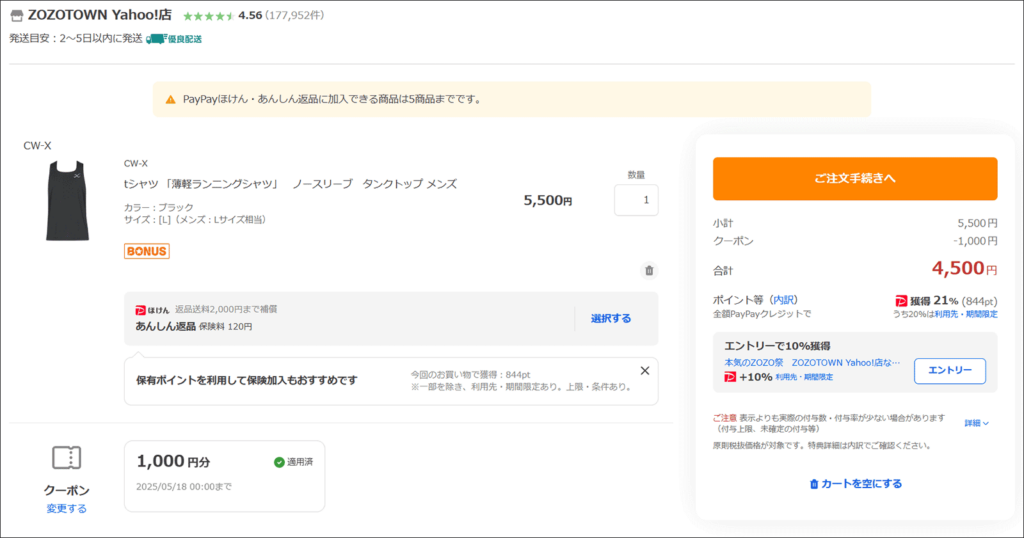Click the coupon ticket icon
Image resolution: width=1024 pixels, height=538 pixels.
coord(67,458)
